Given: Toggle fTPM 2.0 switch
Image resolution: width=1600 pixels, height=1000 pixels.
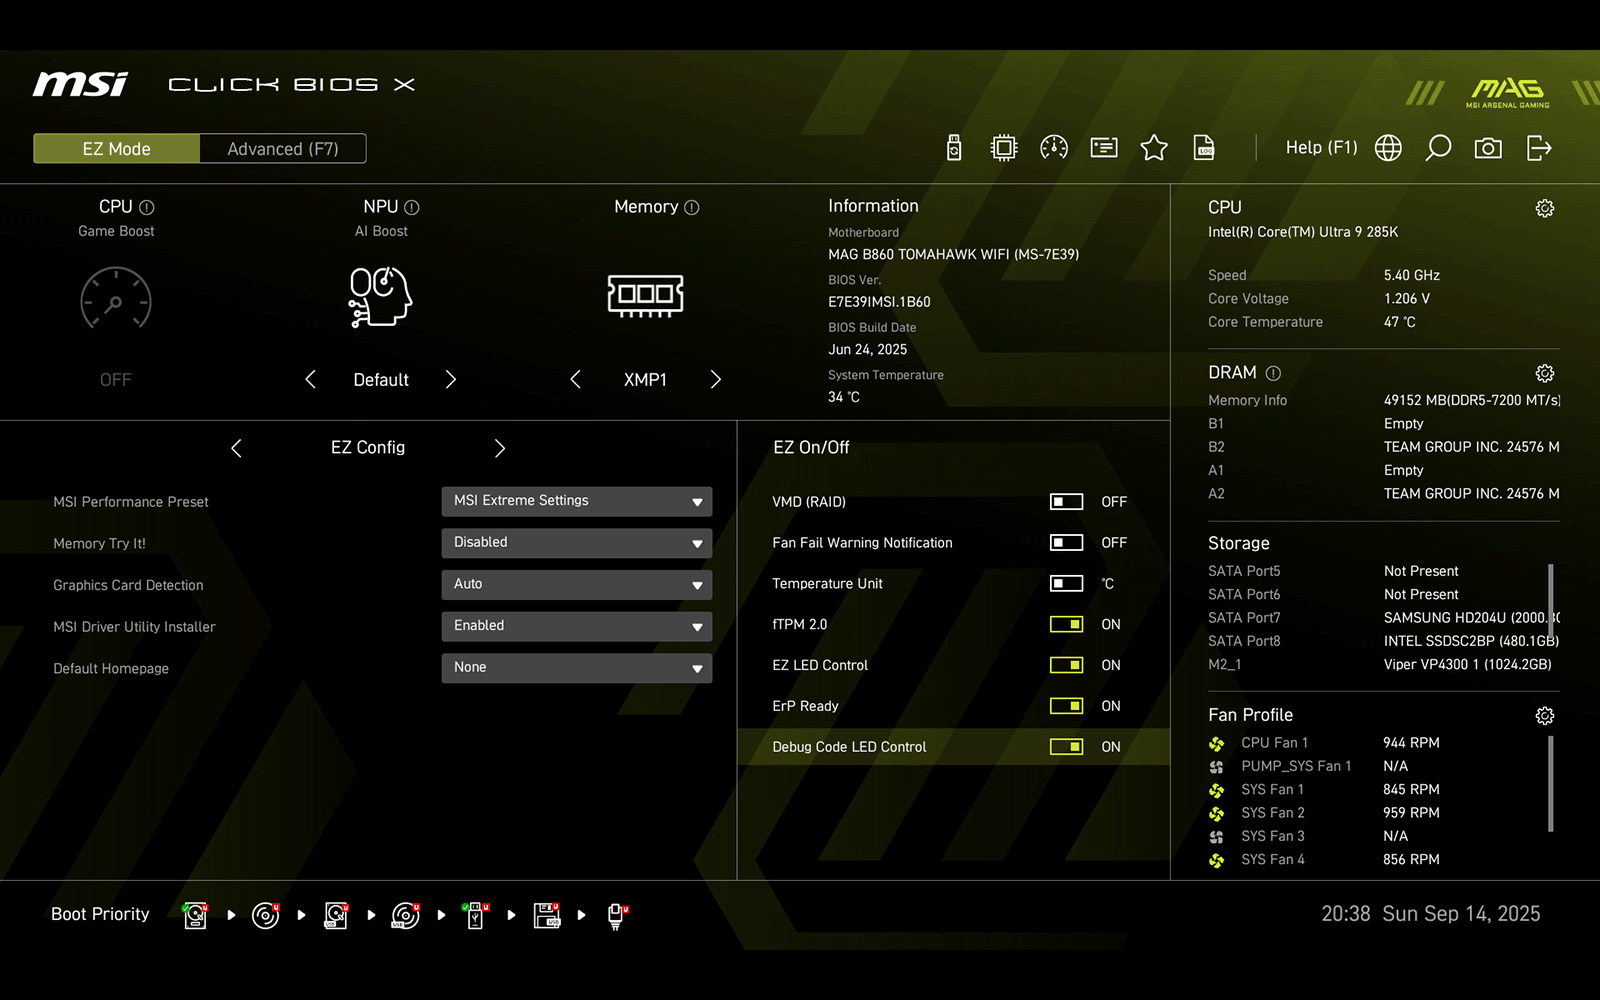Looking at the screenshot, I should [1066, 625].
